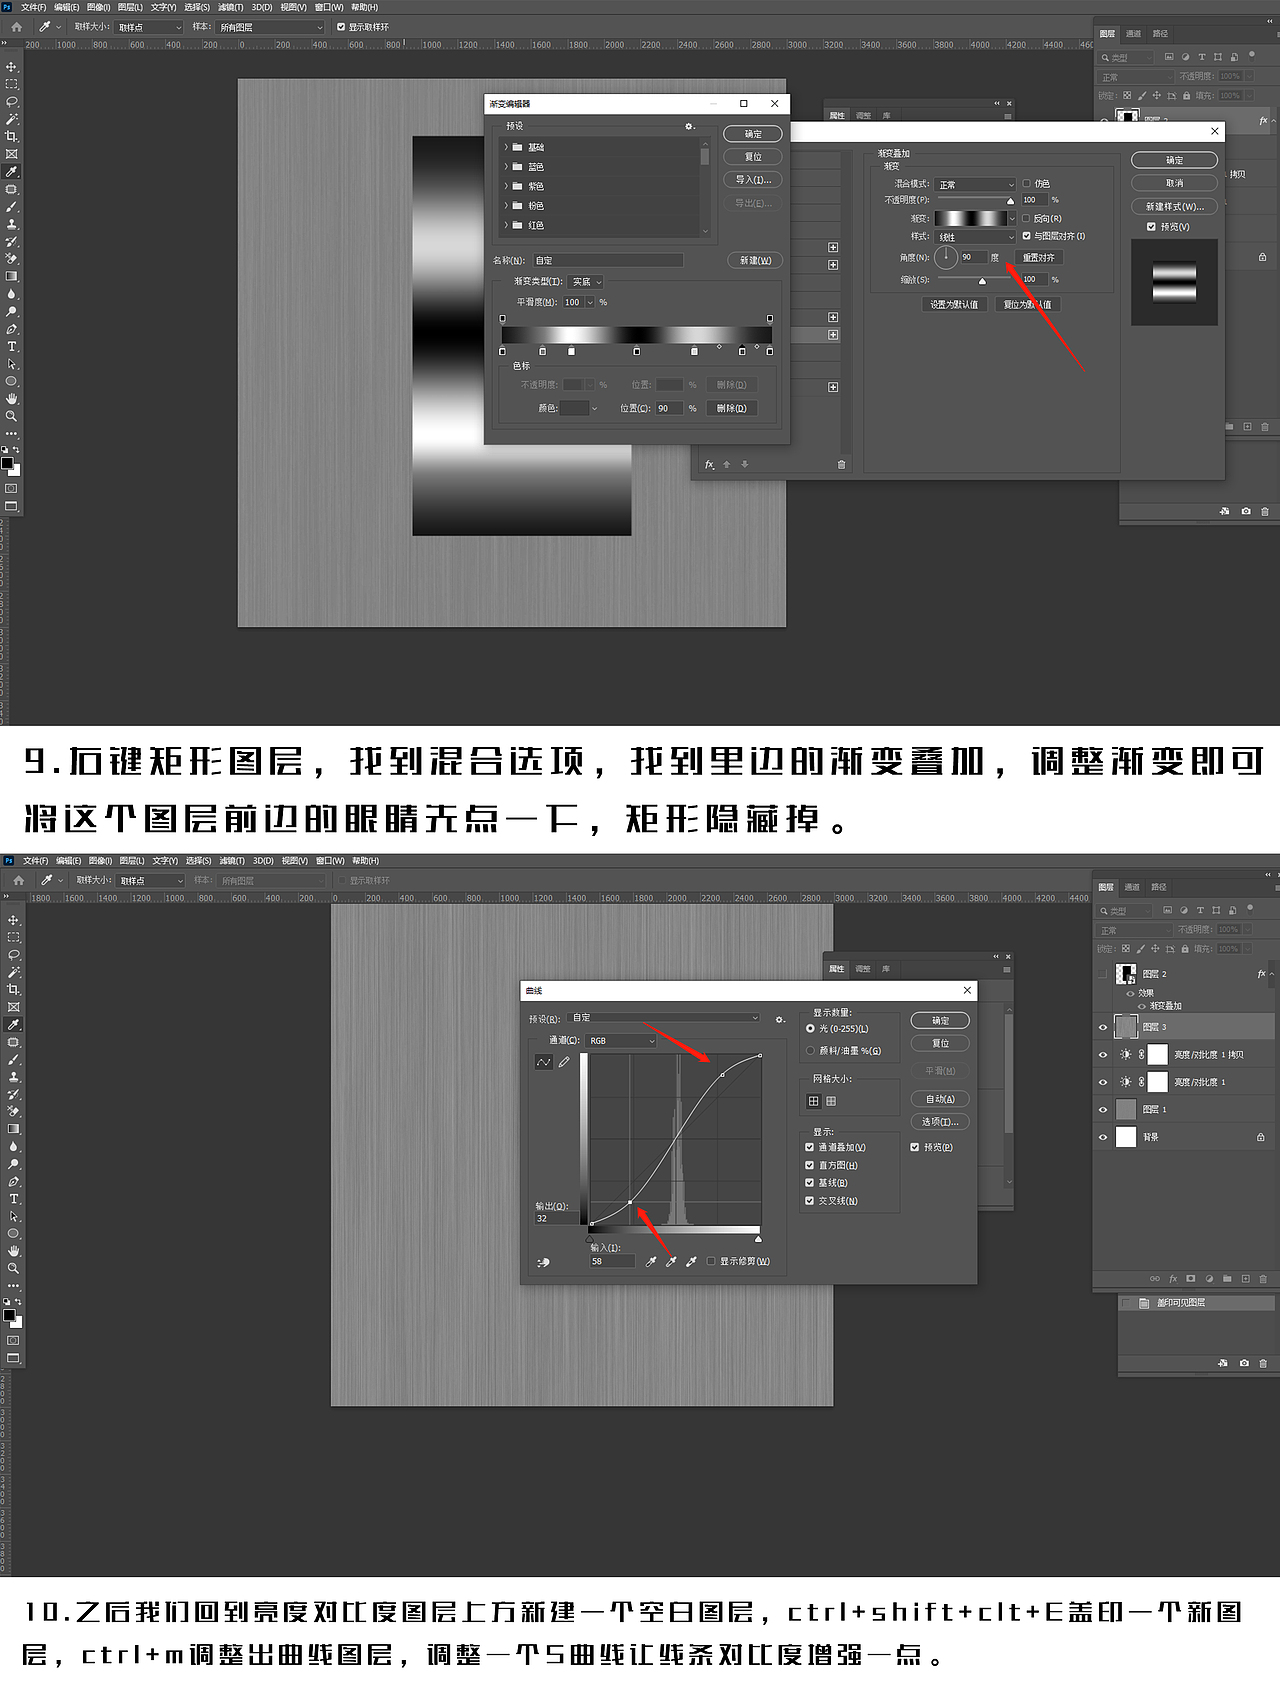Screen dimensions: 1280x1707
Task: Choose the detailed 10x10 grid icon in Curves
Action: click(831, 1101)
